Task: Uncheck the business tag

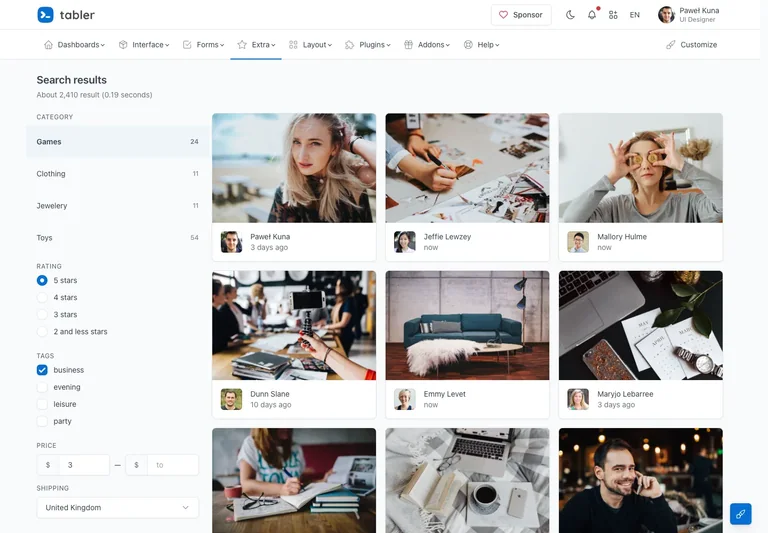Action: pyautogui.click(x=42, y=370)
